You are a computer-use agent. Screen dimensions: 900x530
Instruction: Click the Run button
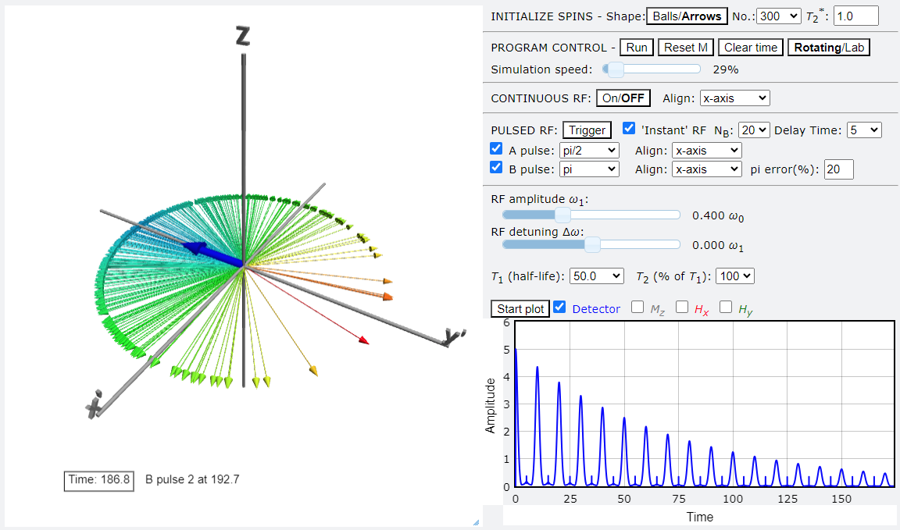click(x=635, y=48)
